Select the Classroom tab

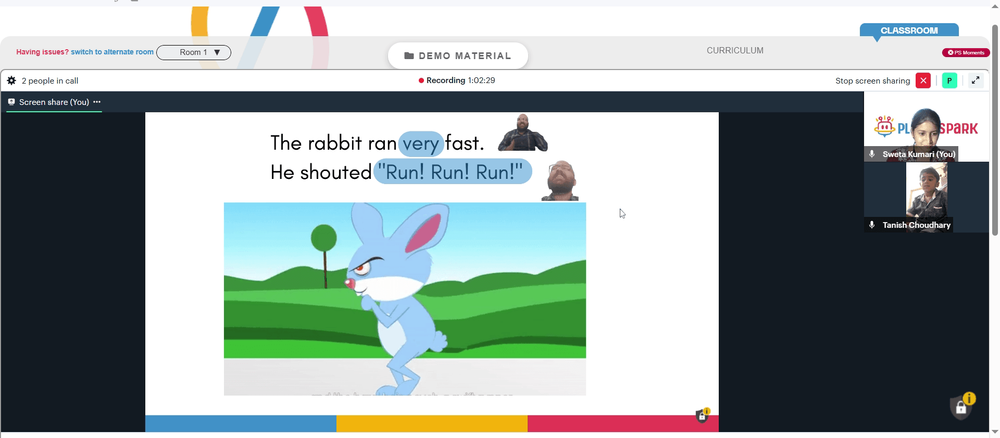(x=909, y=31)
